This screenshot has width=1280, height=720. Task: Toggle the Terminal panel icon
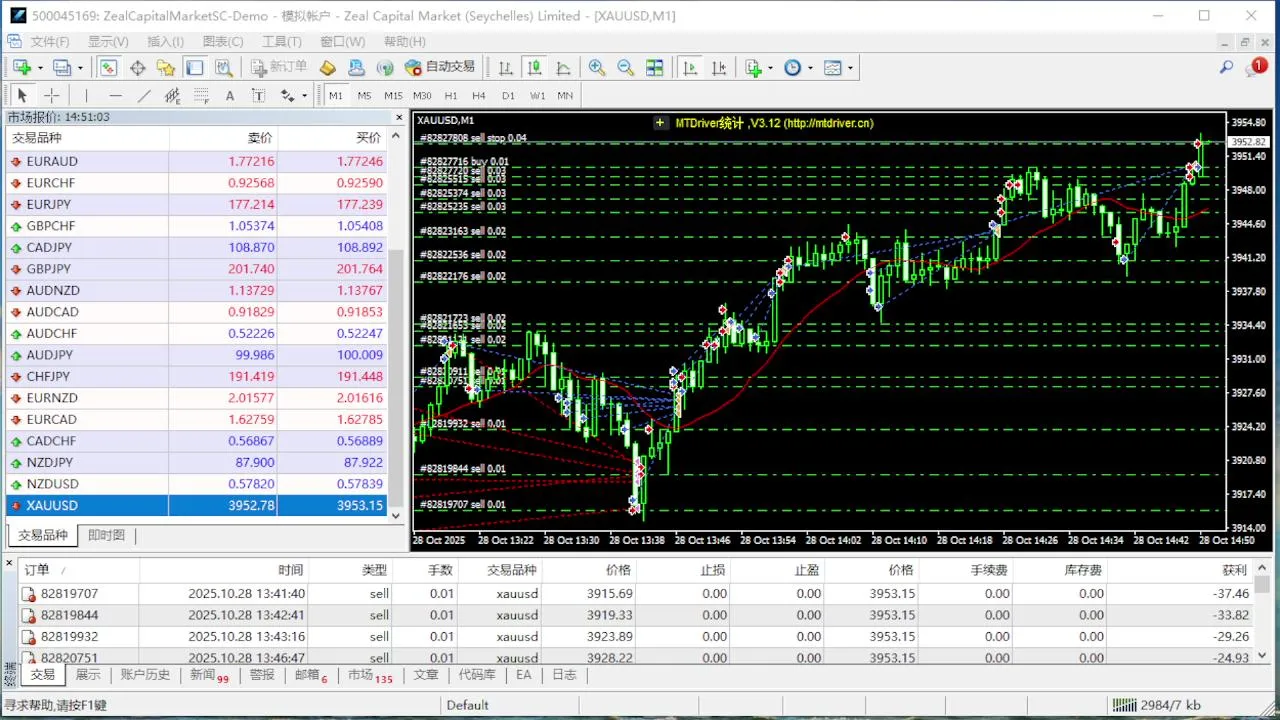pos(195,68)
